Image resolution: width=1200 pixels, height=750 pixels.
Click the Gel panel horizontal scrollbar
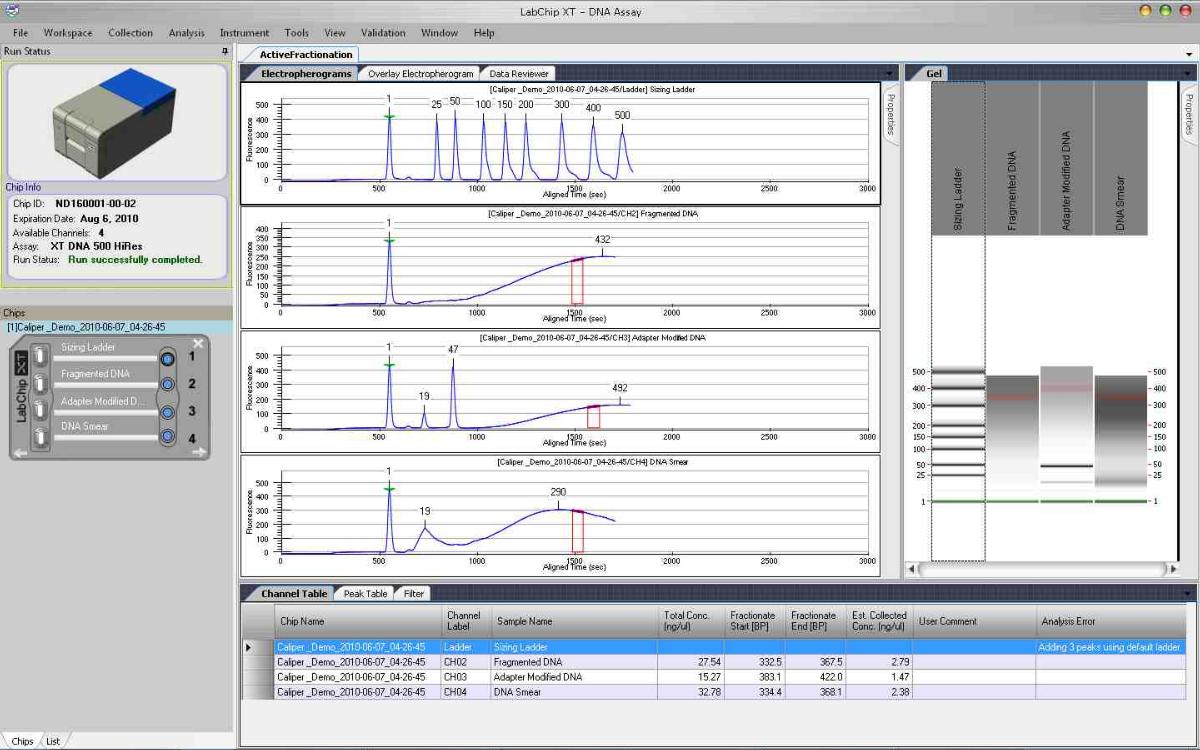point(1040,569)
